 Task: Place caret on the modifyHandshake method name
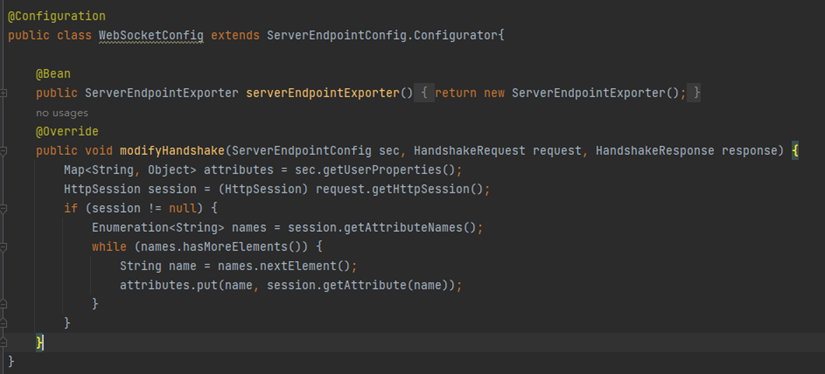pos(173,150)
